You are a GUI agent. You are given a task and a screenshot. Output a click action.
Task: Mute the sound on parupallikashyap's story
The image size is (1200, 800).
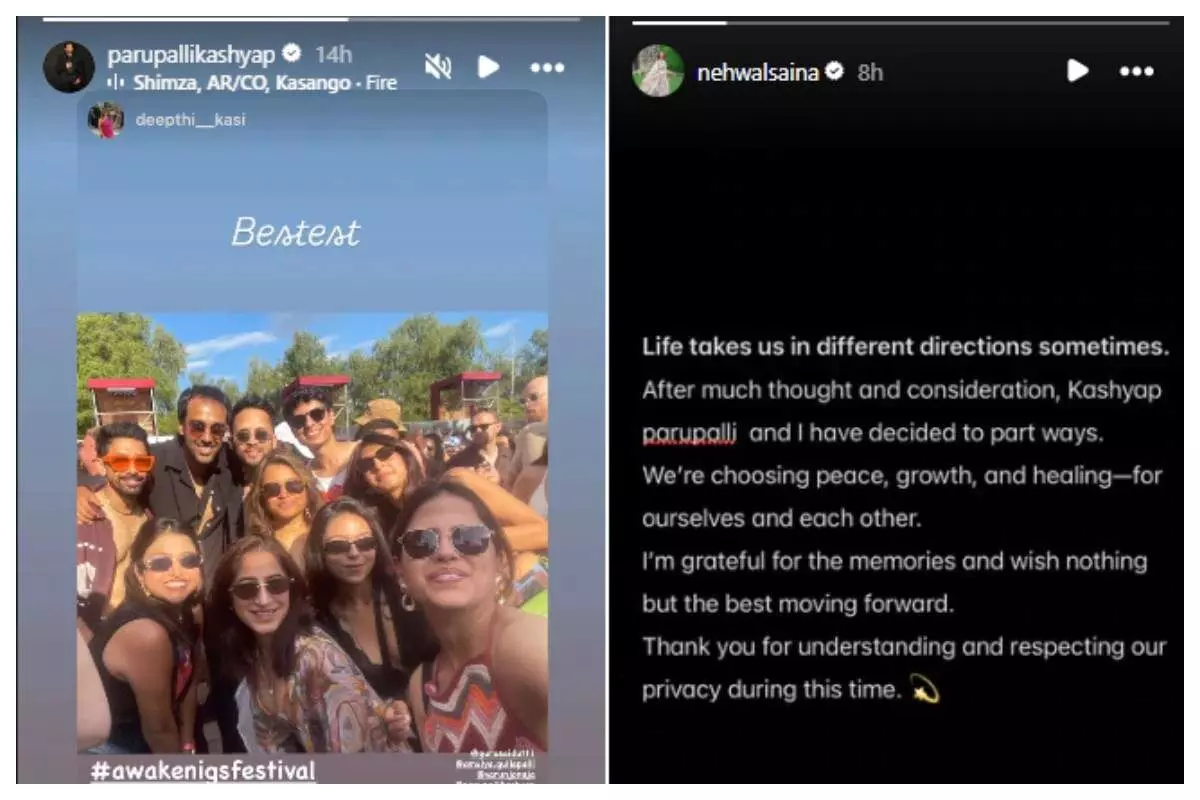437,67
